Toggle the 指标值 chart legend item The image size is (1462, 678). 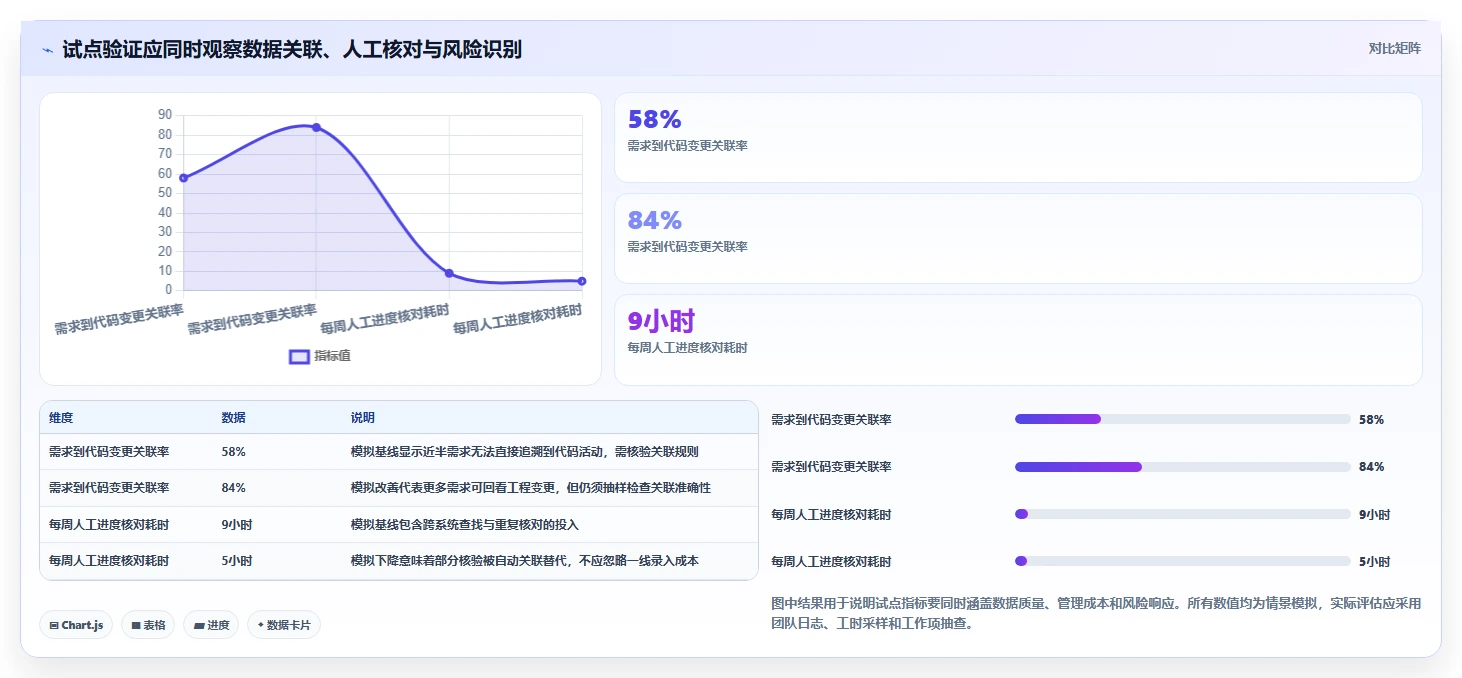pos(320,356)
